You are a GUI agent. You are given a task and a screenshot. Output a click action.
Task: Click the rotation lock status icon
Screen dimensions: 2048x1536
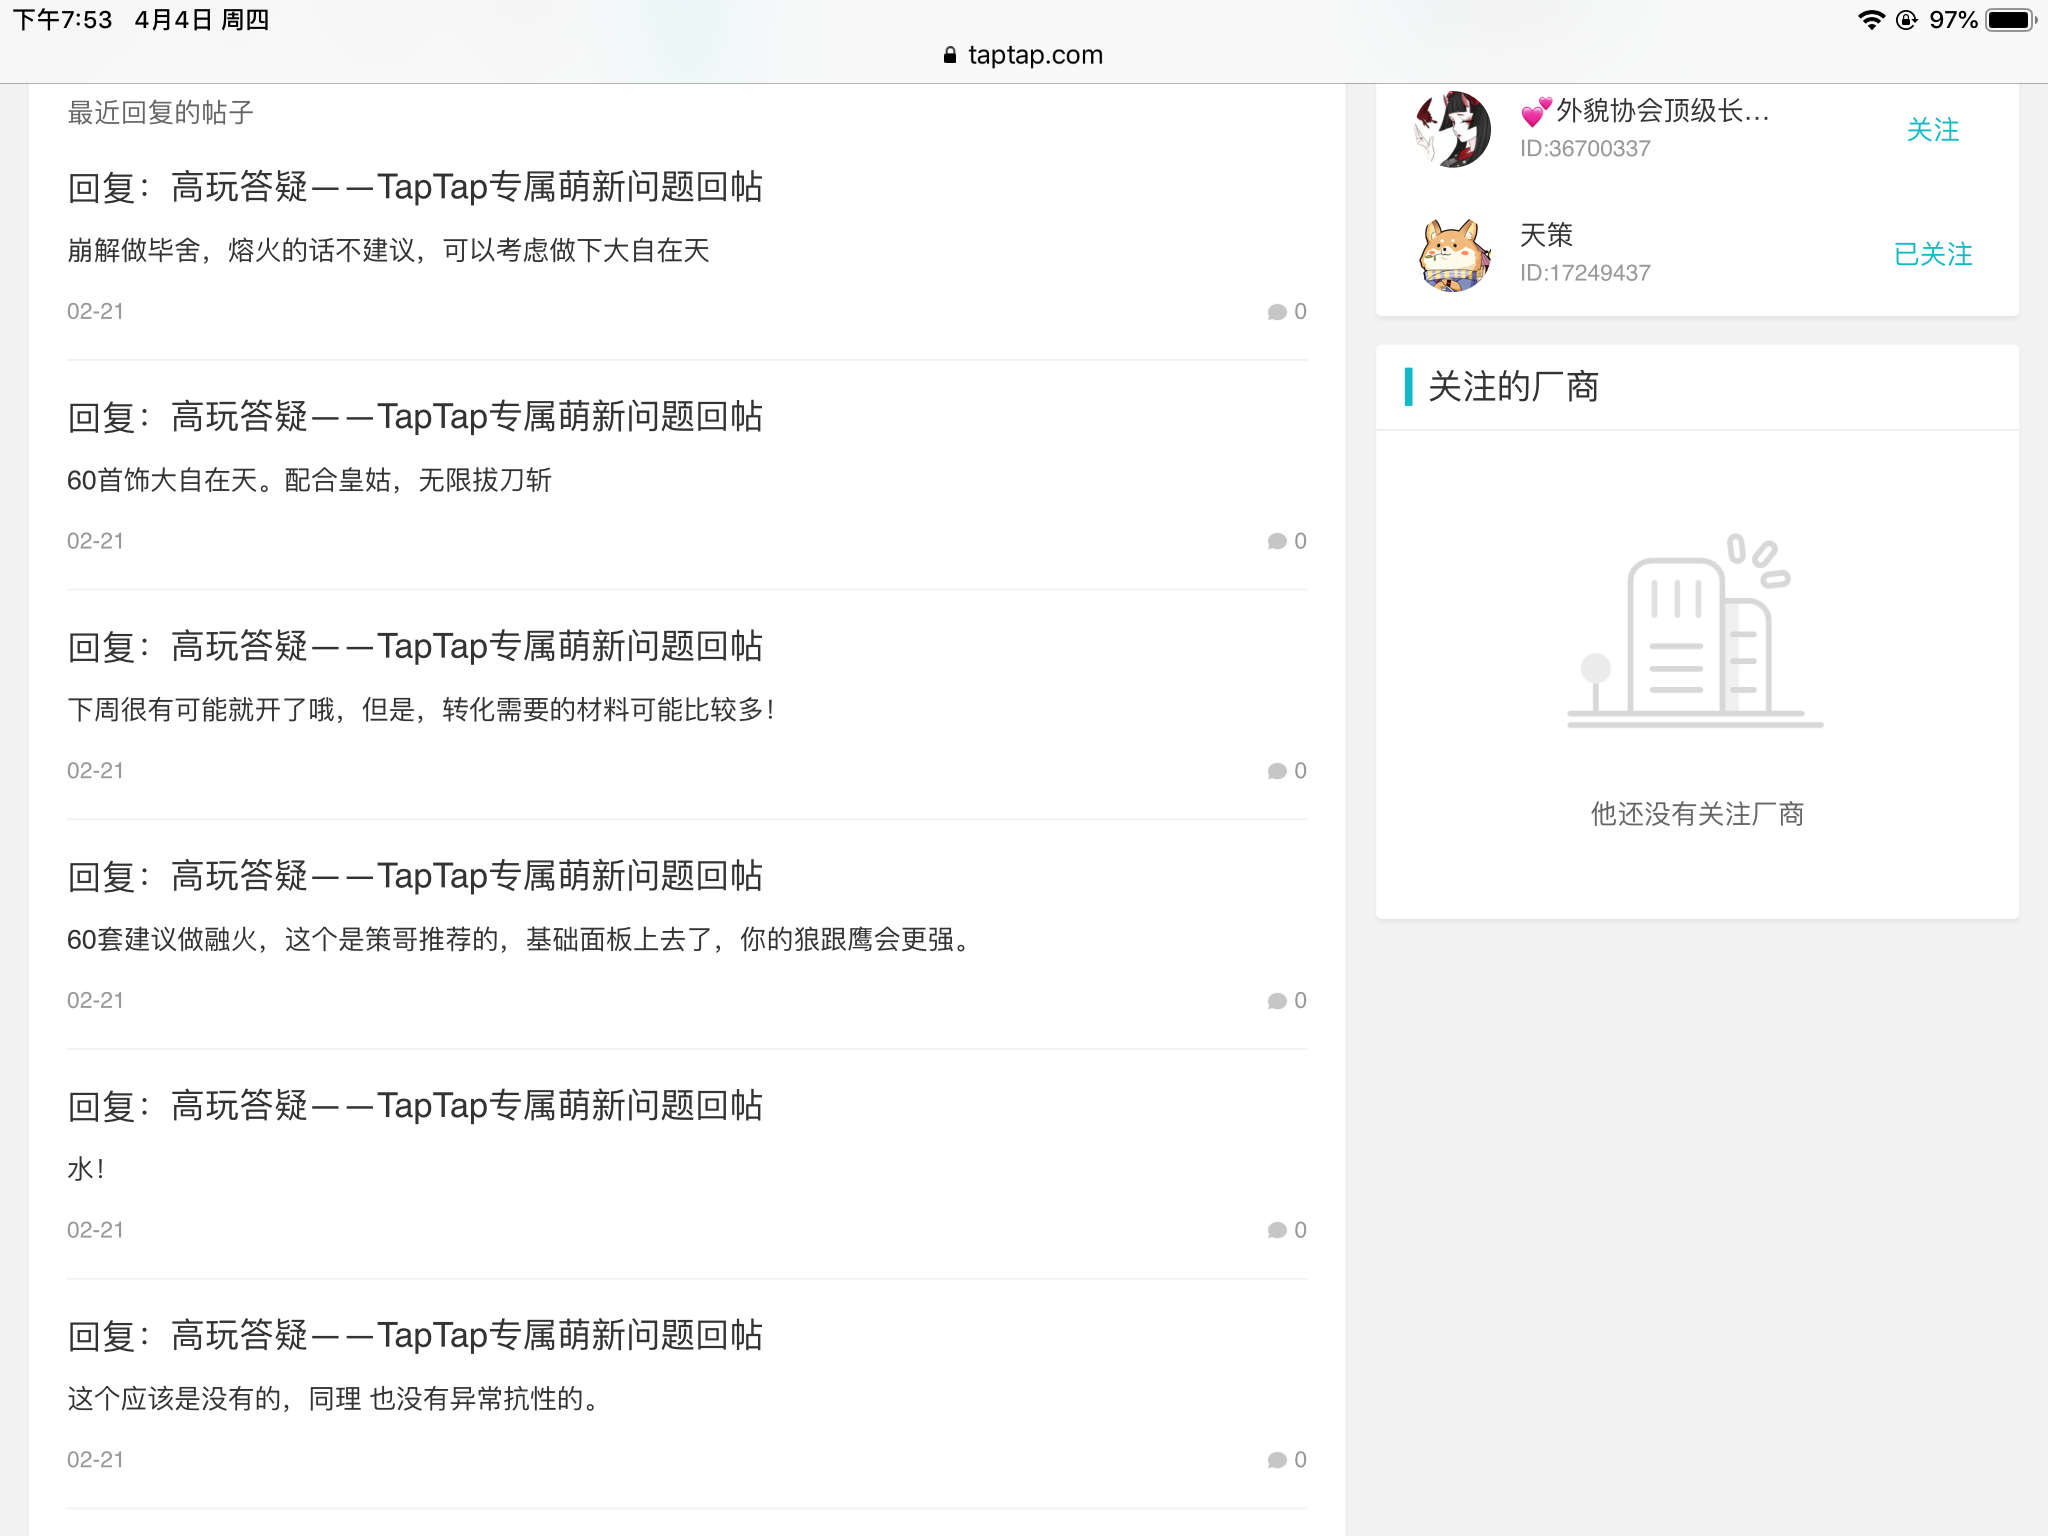pos(1906,20)
